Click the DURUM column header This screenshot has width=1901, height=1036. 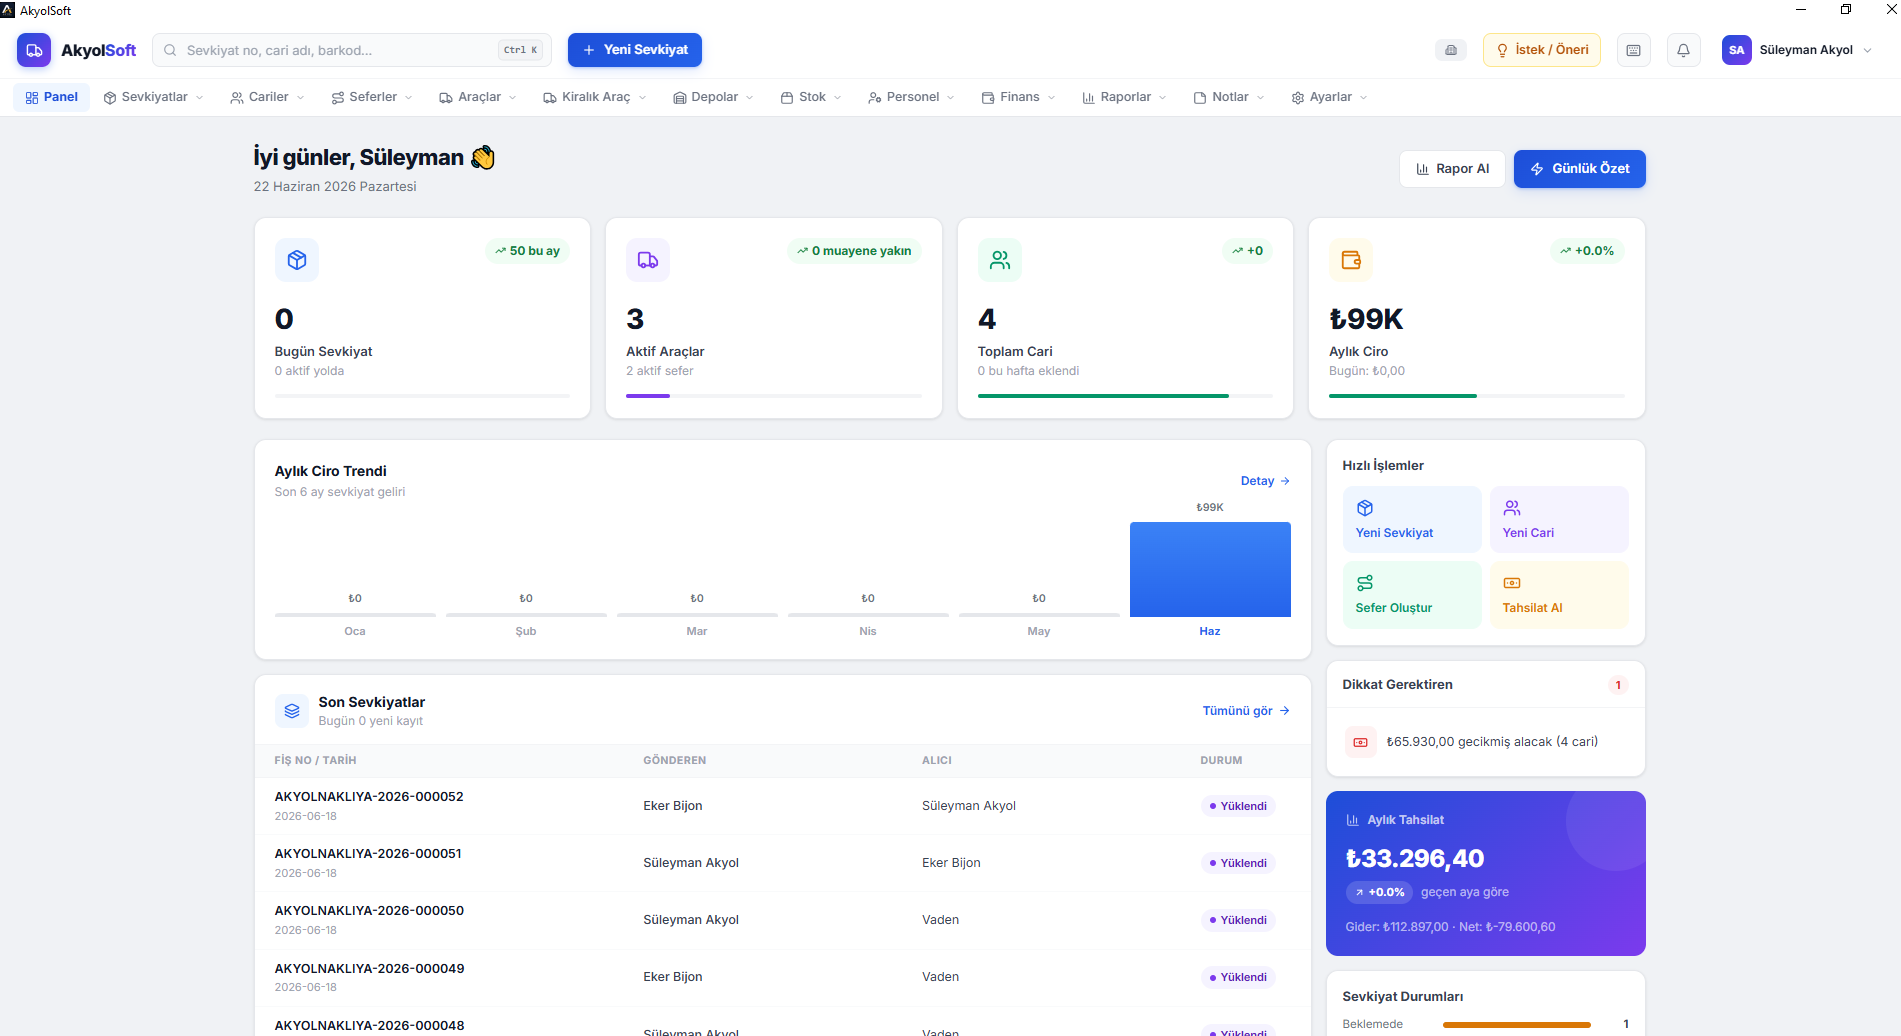(x=1221, y=761)
